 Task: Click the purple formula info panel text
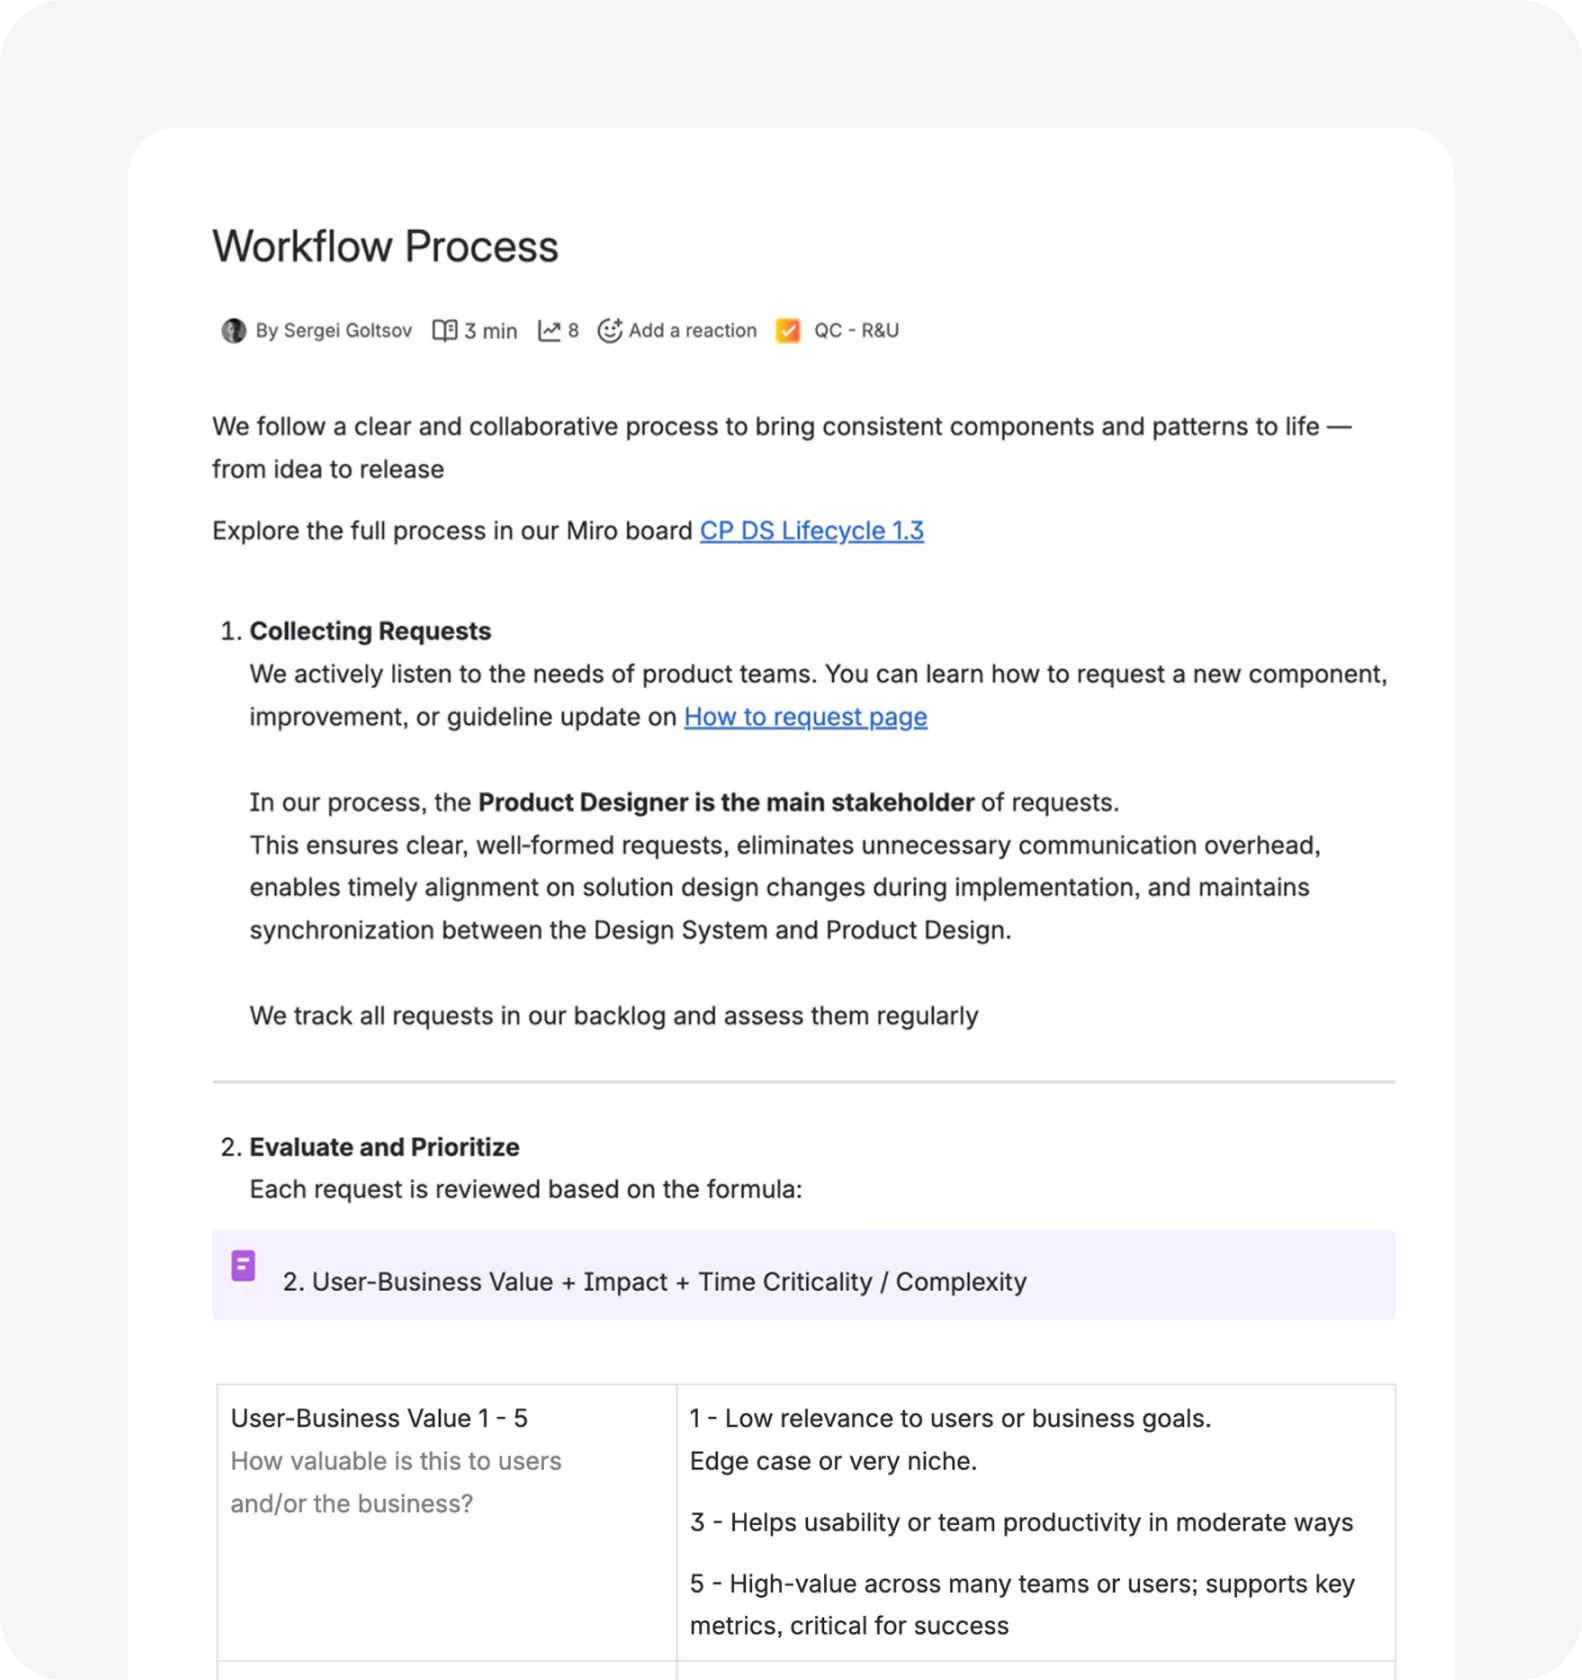655,1282
